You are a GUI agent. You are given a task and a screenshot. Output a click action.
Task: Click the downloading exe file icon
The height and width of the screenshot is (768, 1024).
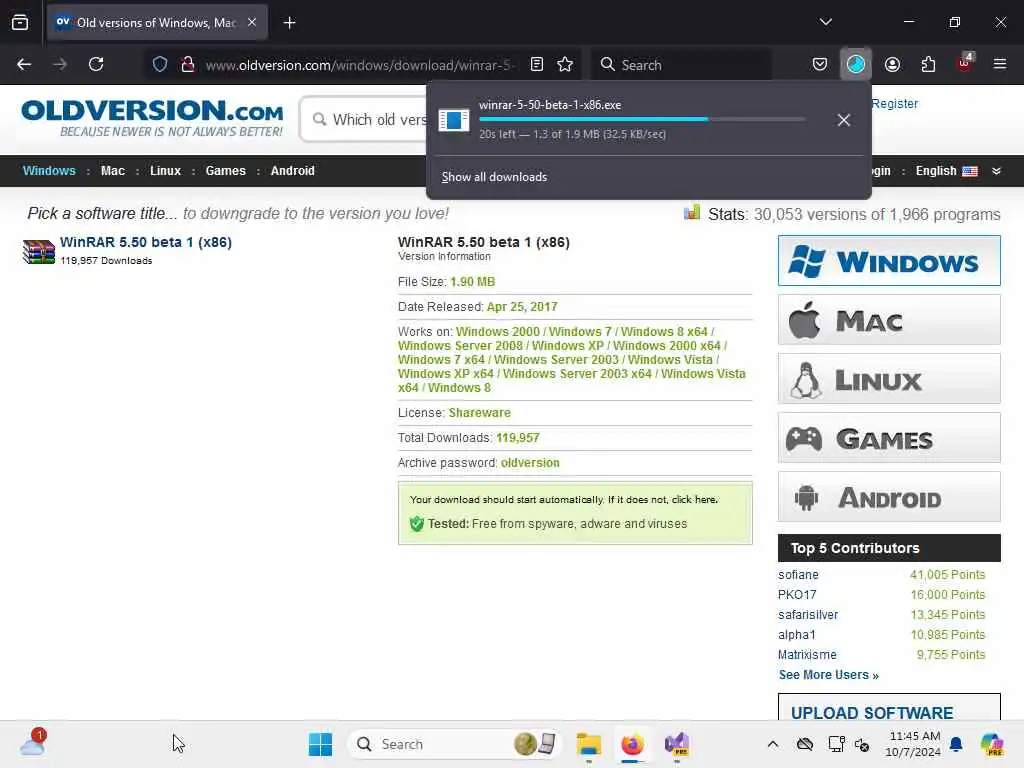(454, 120)
